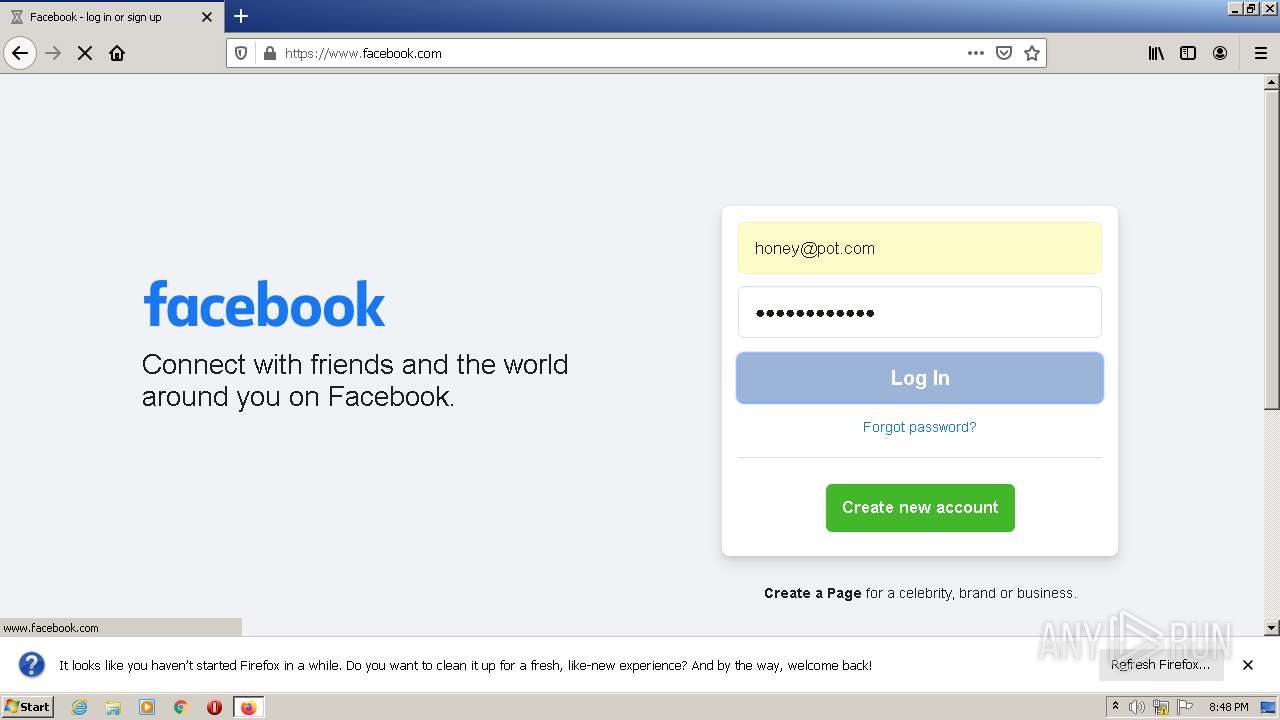The width and height of the screenshot is (1280, 720).
Task: Open Firefox account menu
Action: [x=1220, y=53]
